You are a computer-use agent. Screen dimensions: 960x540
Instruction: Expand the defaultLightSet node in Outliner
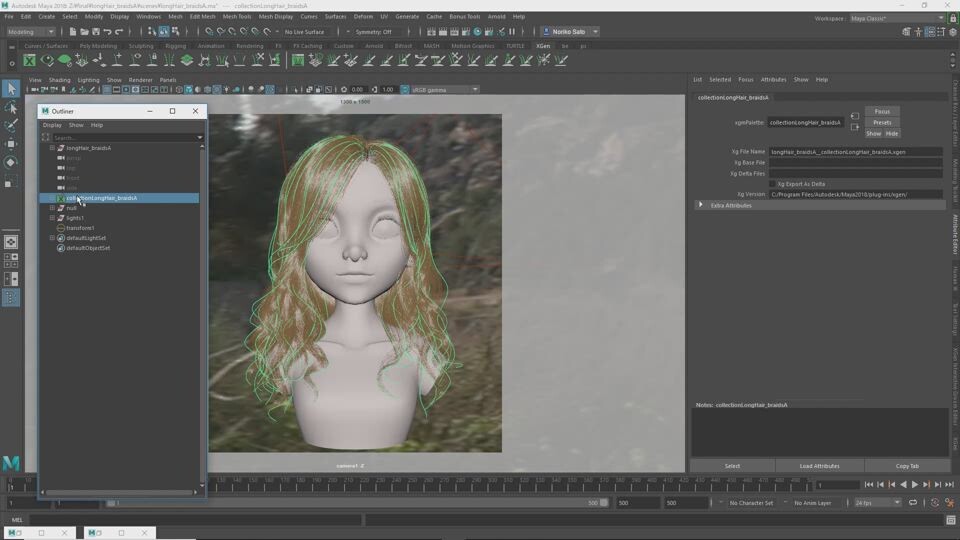[x=52, y=238]
